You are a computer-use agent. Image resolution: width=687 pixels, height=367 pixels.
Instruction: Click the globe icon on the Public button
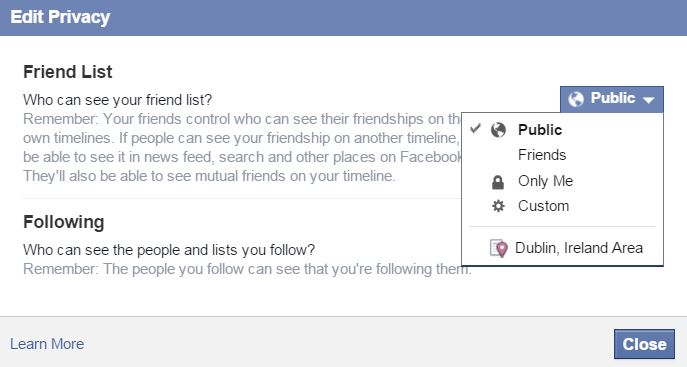click(x=576, y=99)
